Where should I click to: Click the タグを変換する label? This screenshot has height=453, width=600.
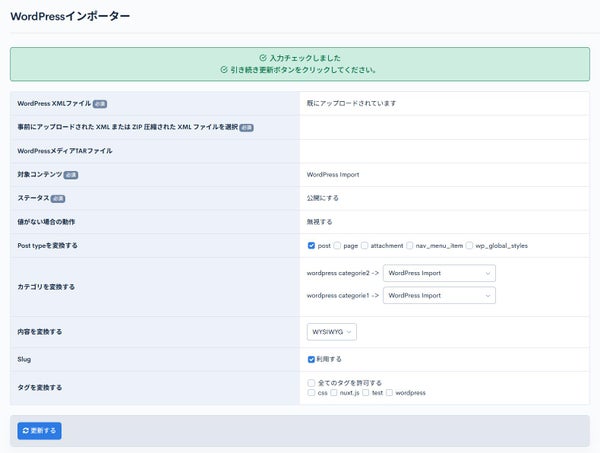coord(39,388)
